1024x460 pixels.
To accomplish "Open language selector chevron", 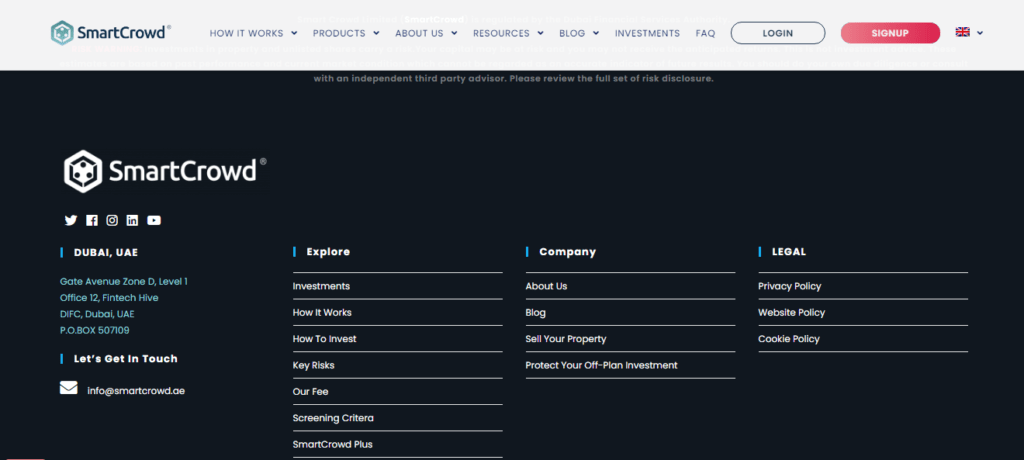I will (980, 33).
